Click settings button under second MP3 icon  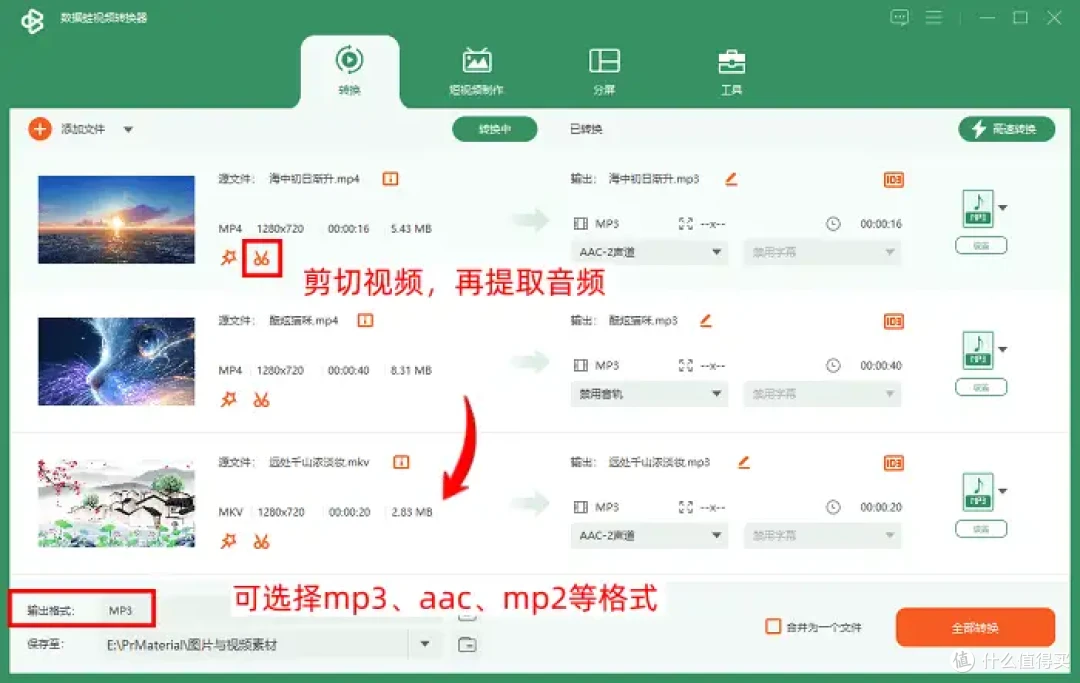[981, 388]
